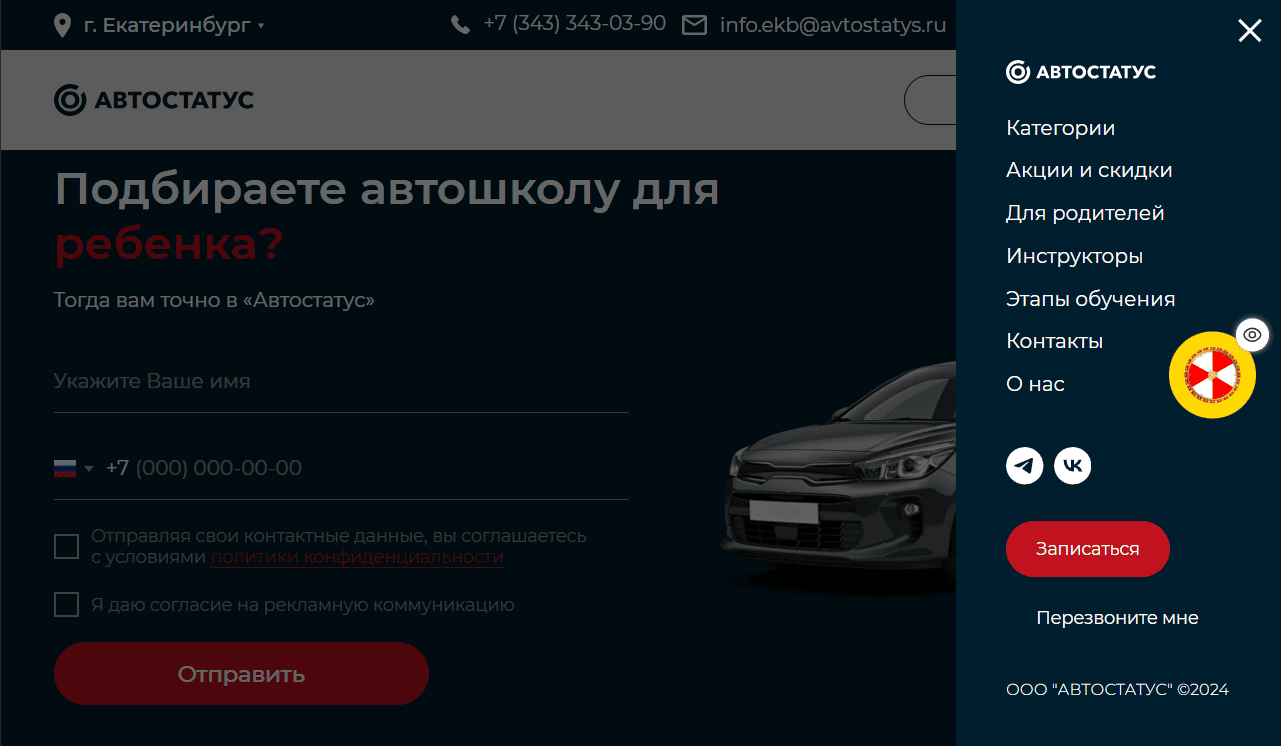Viewport: 1281px width, 746px height.
Task: Check the privacy policy consent checkbox
Action: click(x=66, y=547)
